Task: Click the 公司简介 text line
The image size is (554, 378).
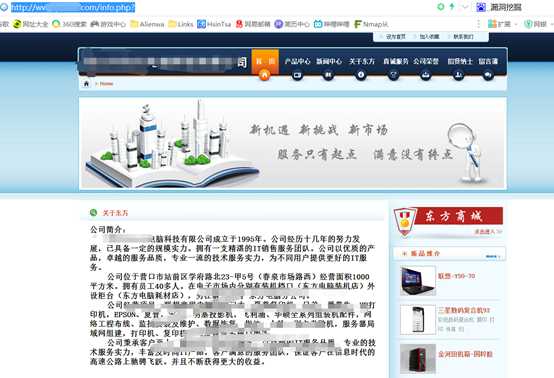Action: point(108,230)
